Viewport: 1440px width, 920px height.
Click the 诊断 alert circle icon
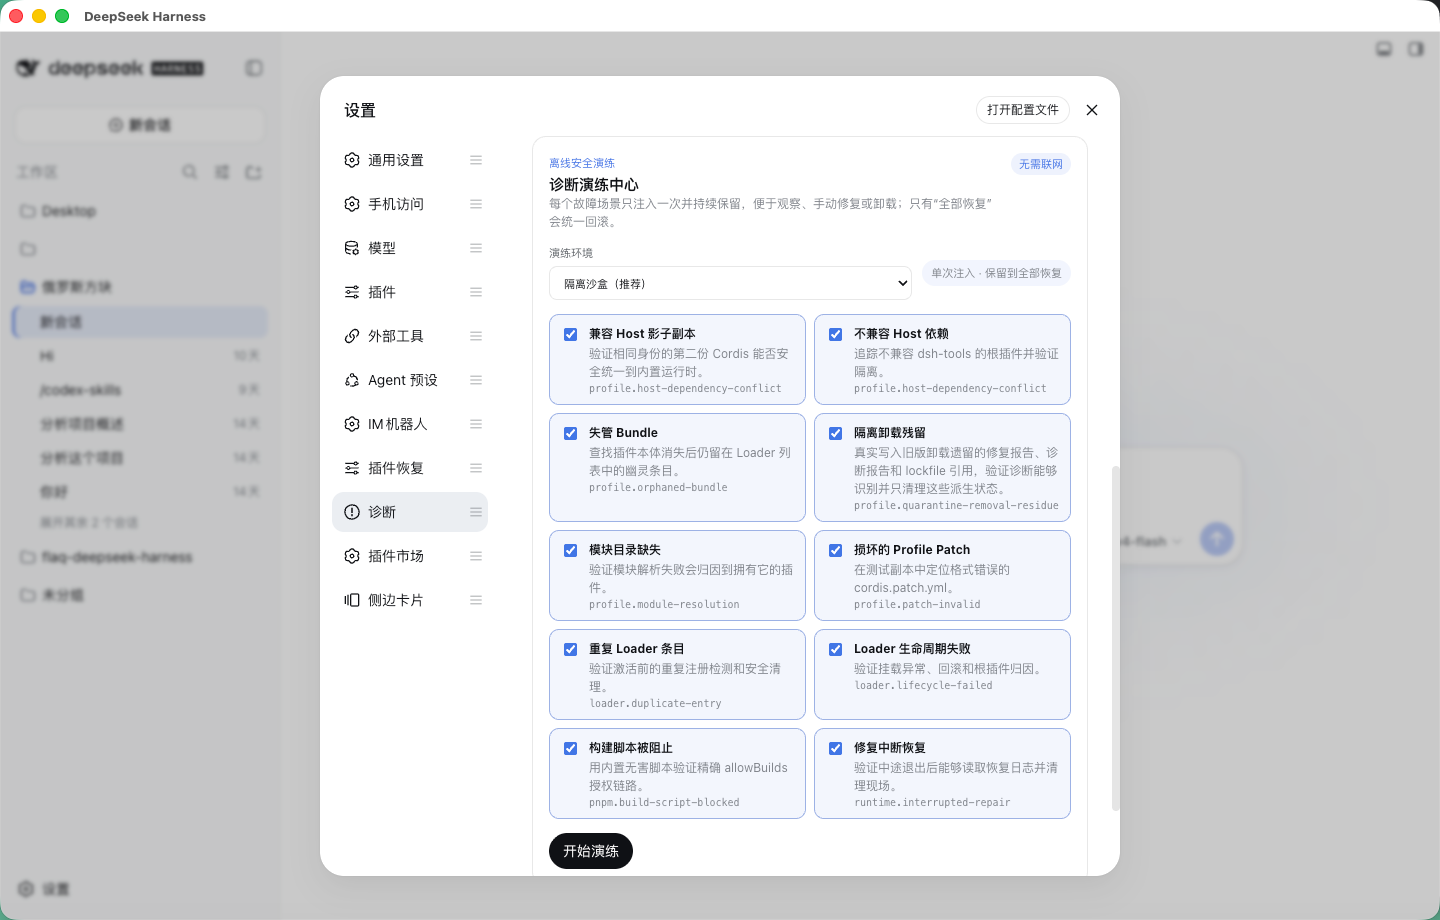coord(352,512)
